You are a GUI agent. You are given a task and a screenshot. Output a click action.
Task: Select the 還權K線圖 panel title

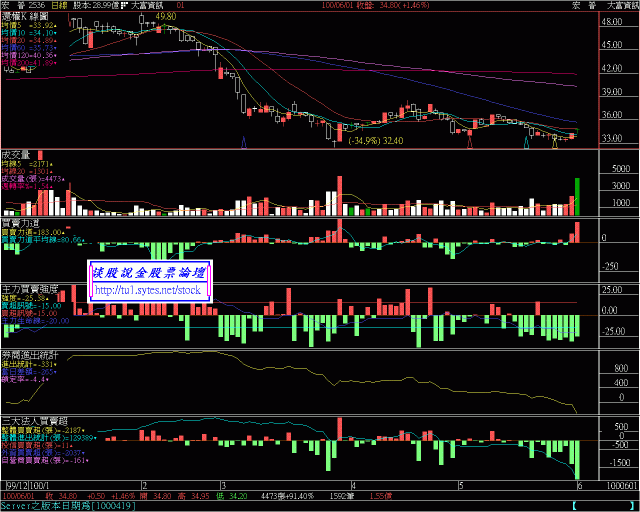click(25, 16)
